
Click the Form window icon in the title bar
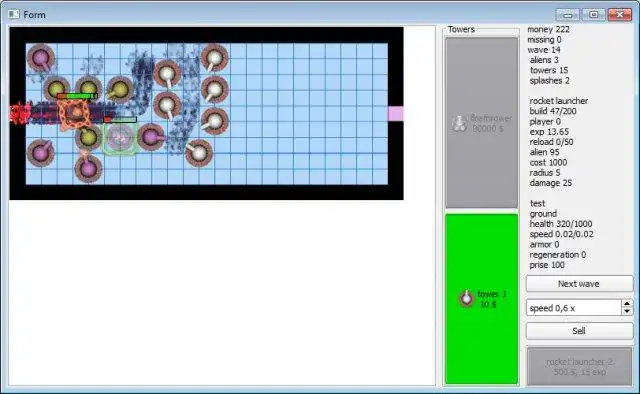tap(14, 14)
